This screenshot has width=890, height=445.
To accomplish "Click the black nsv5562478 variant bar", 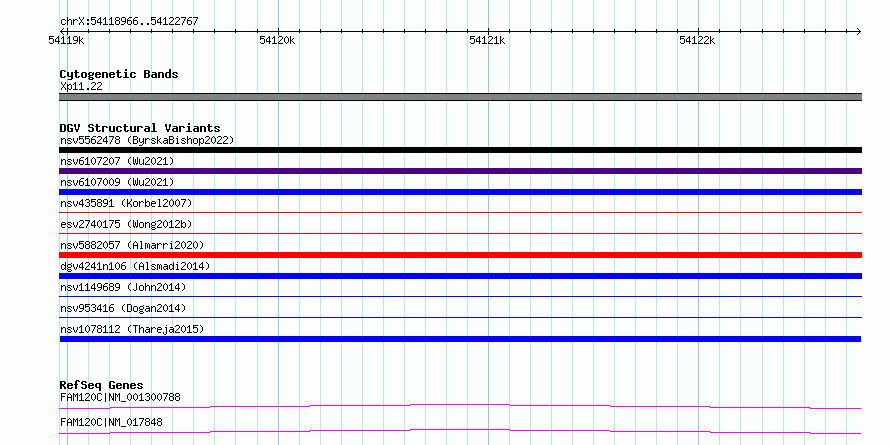I will 460,150.
